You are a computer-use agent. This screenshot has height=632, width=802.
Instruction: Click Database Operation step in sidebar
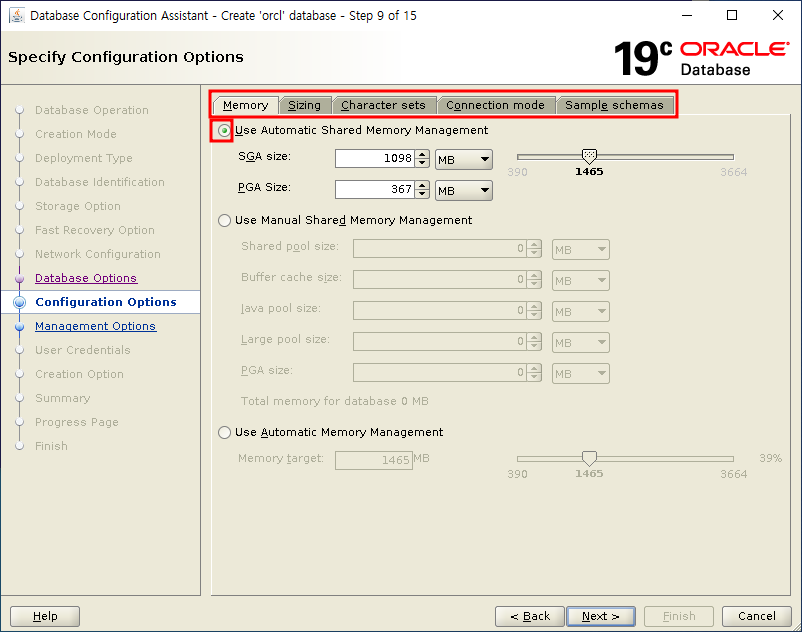(x=92, y=110)
